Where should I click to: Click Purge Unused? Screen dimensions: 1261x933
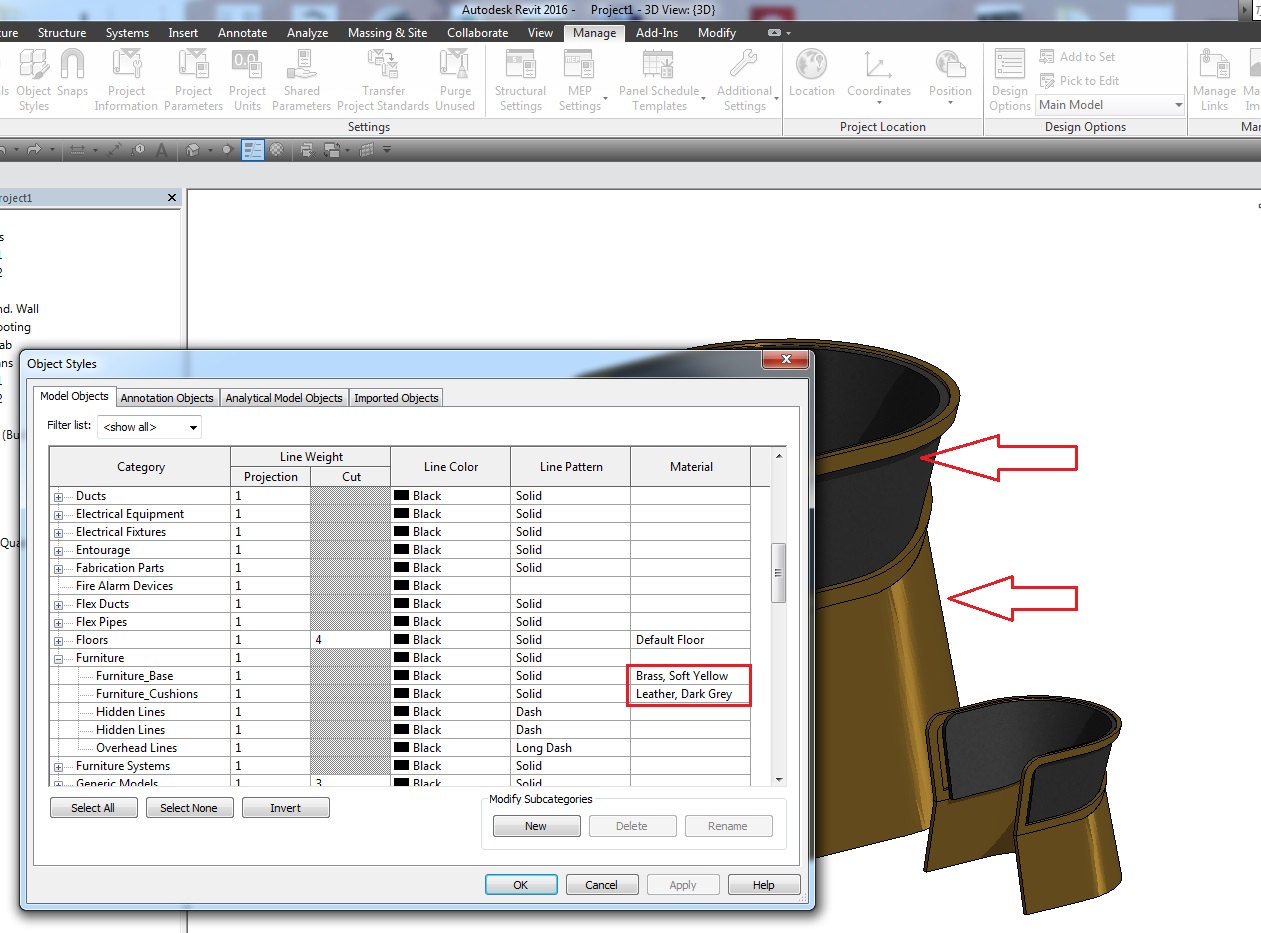[x=455, y=80]
